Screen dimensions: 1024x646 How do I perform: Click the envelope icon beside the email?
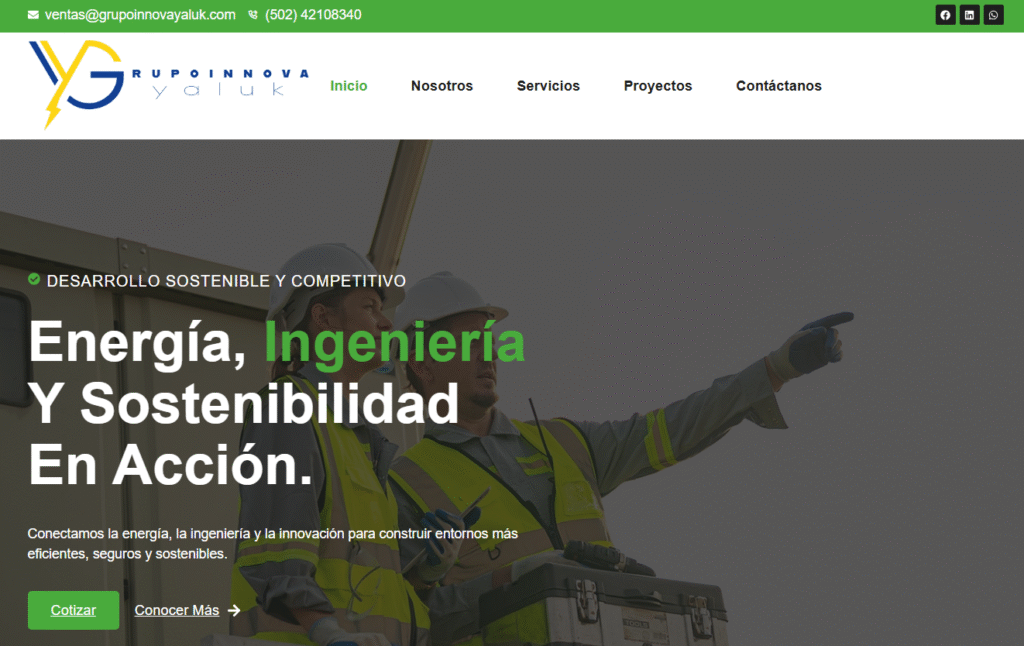34,15
